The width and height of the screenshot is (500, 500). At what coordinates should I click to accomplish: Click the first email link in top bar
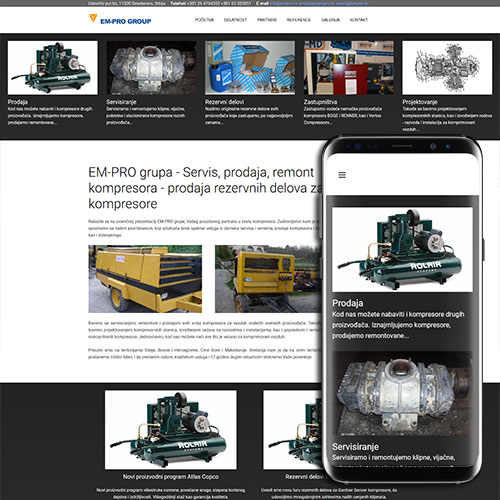tap(284, 3)
